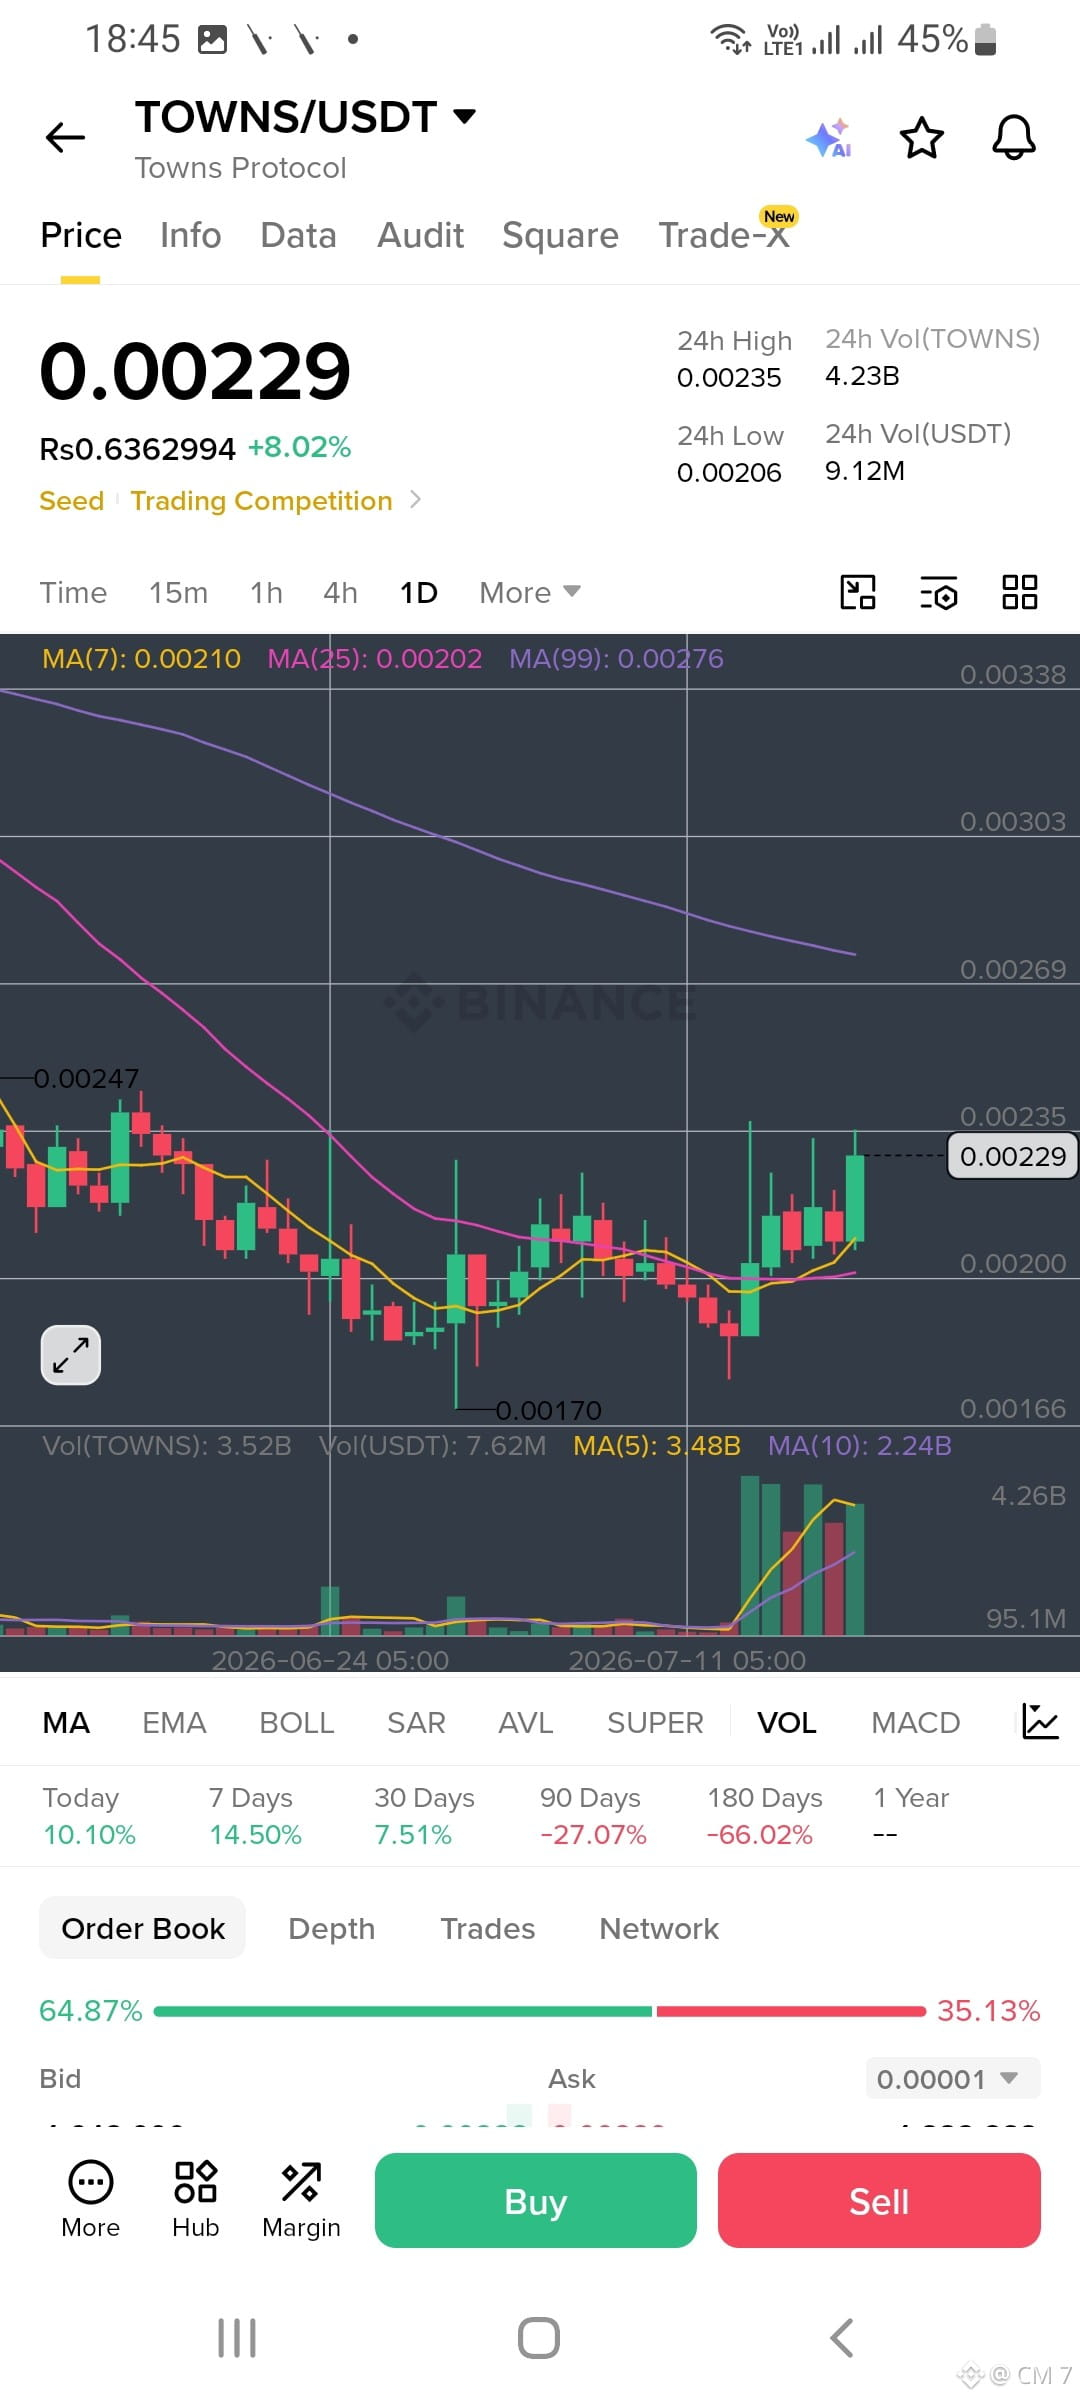Tap Android back navigation button
The height and width of the screenshot is (2400, 1080).
tap(842, 2338)
